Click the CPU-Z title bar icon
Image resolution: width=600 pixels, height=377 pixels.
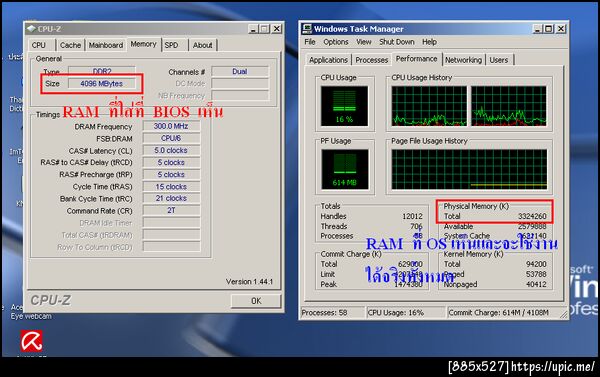coord(31,29)
